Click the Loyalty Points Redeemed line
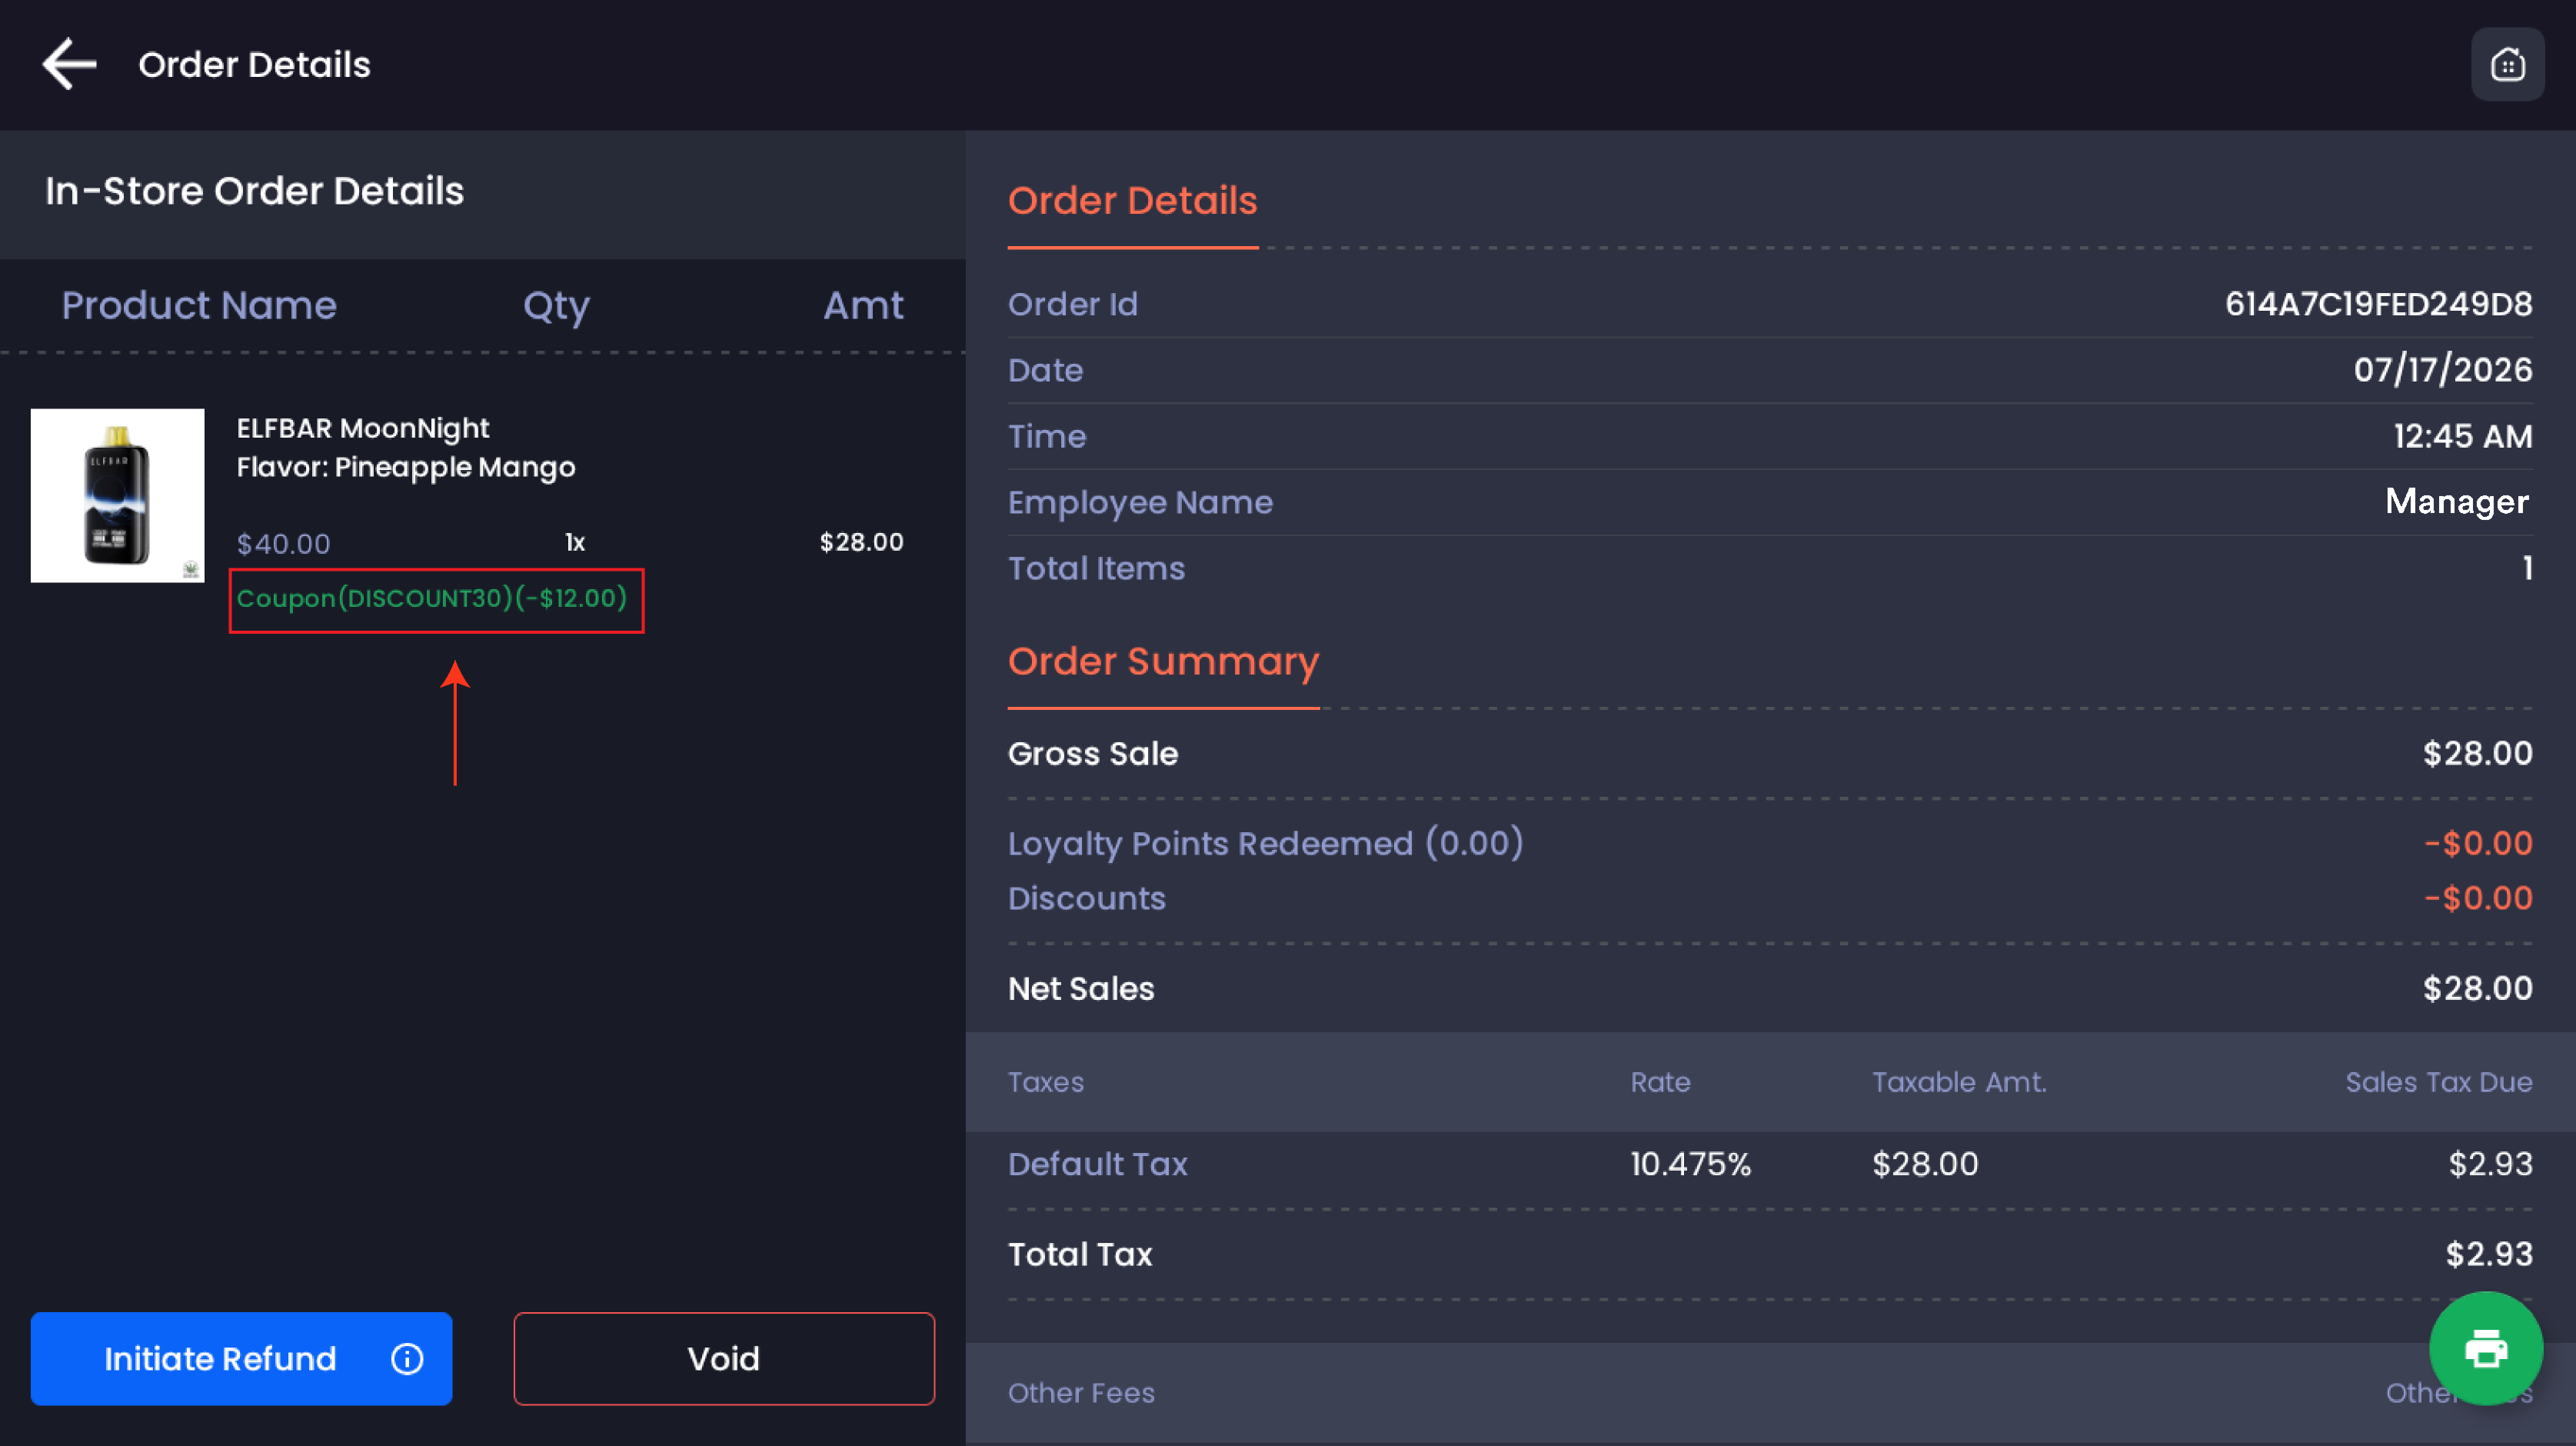This screenshot has width=2576, height=1446. pos(1770,843)
